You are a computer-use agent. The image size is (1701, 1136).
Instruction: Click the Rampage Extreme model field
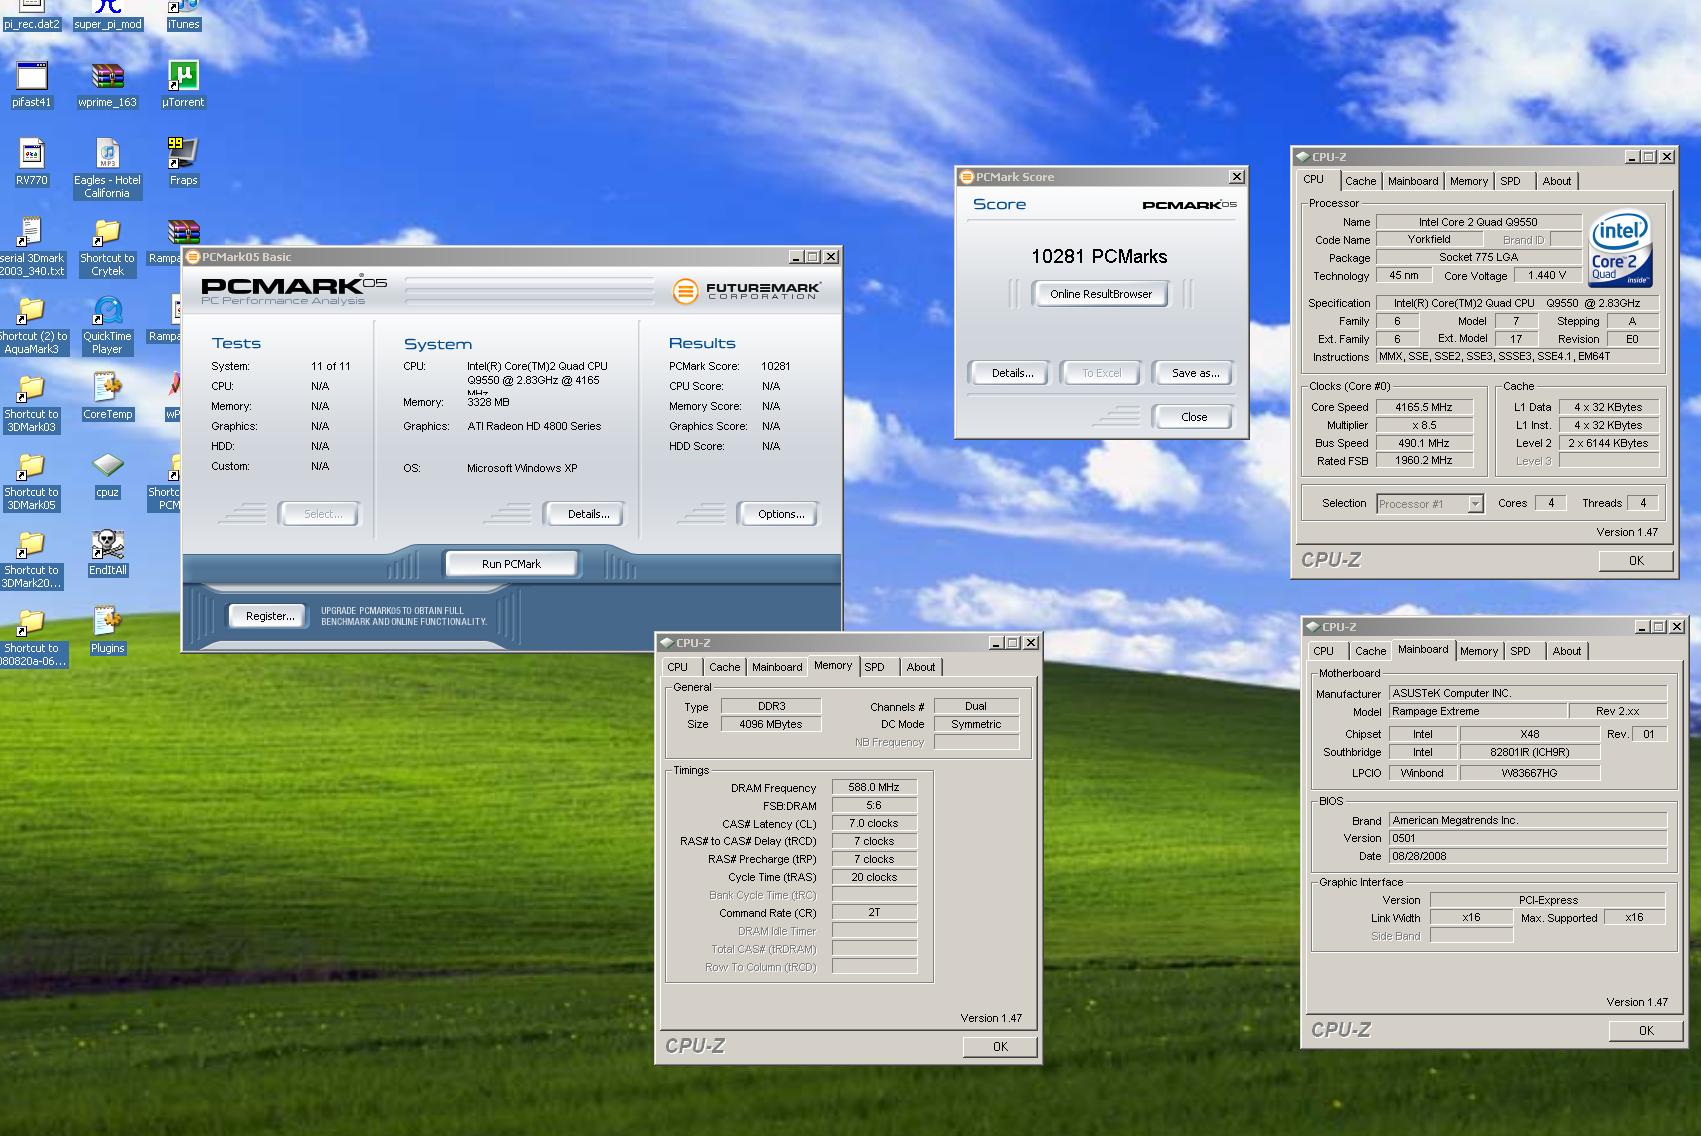(1477, 711)
